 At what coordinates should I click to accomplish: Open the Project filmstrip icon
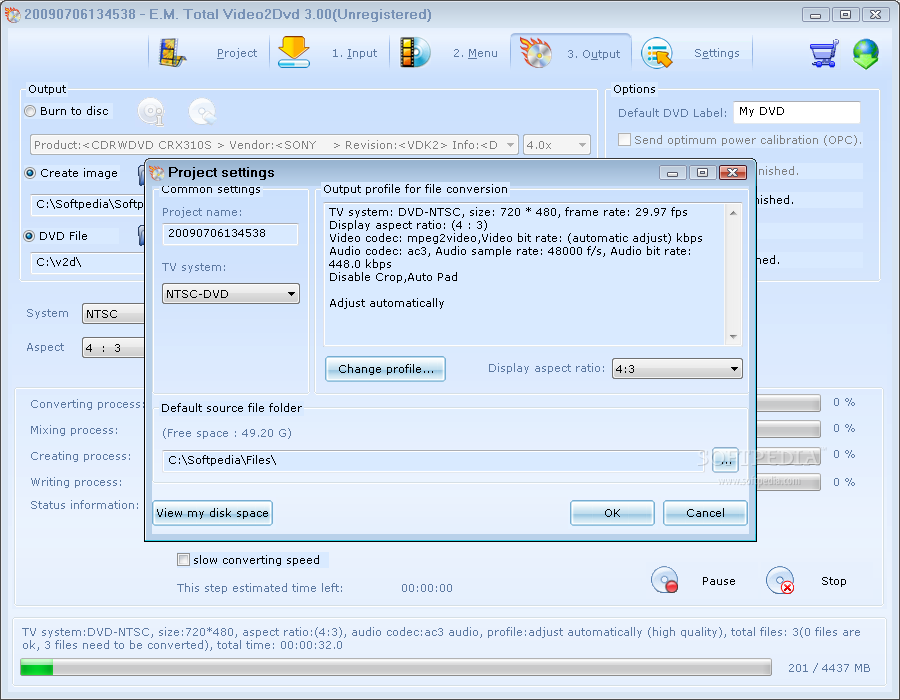point(172,53)
